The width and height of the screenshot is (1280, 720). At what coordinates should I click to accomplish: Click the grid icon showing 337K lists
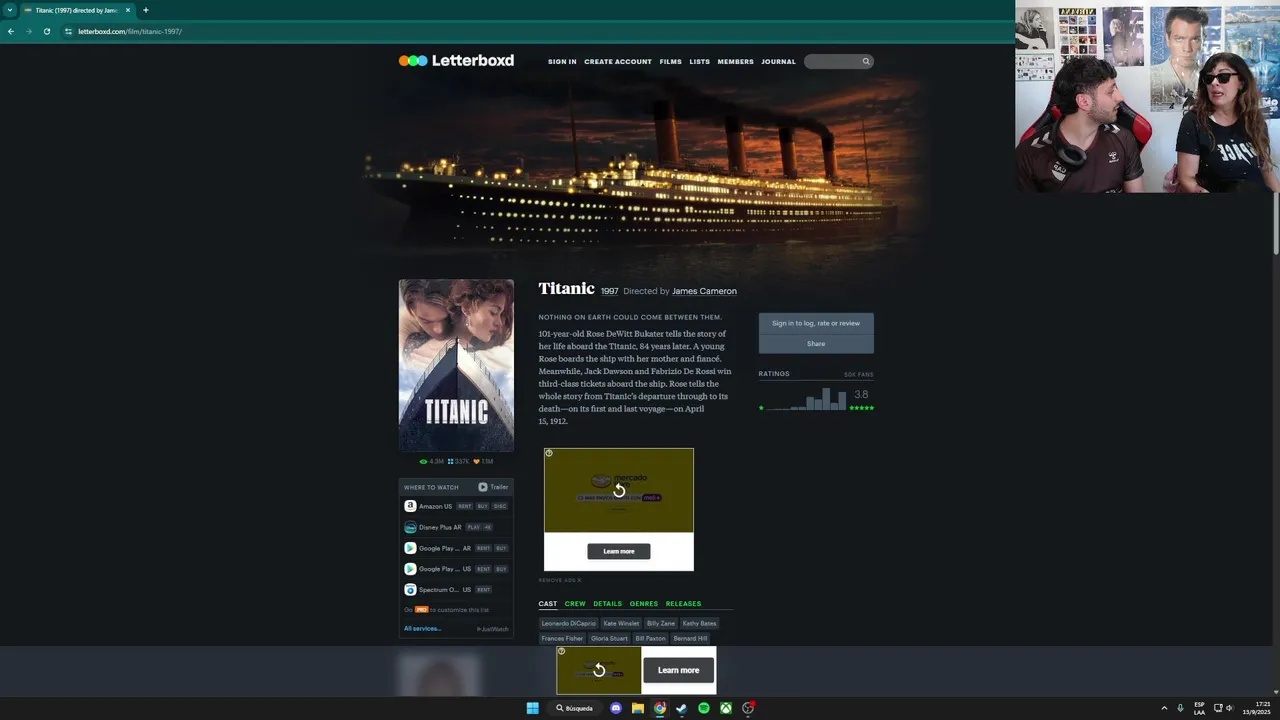pos(451,462)
